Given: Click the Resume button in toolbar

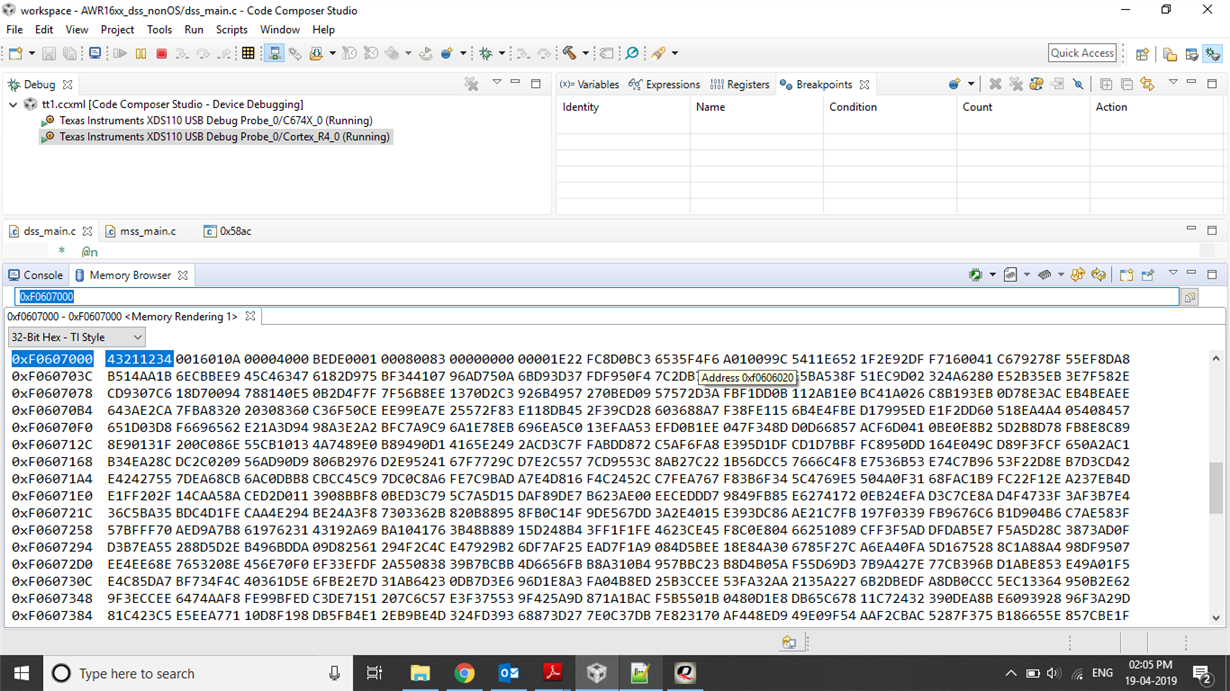Looking at the screenshot, I should [x=120, y=53].
